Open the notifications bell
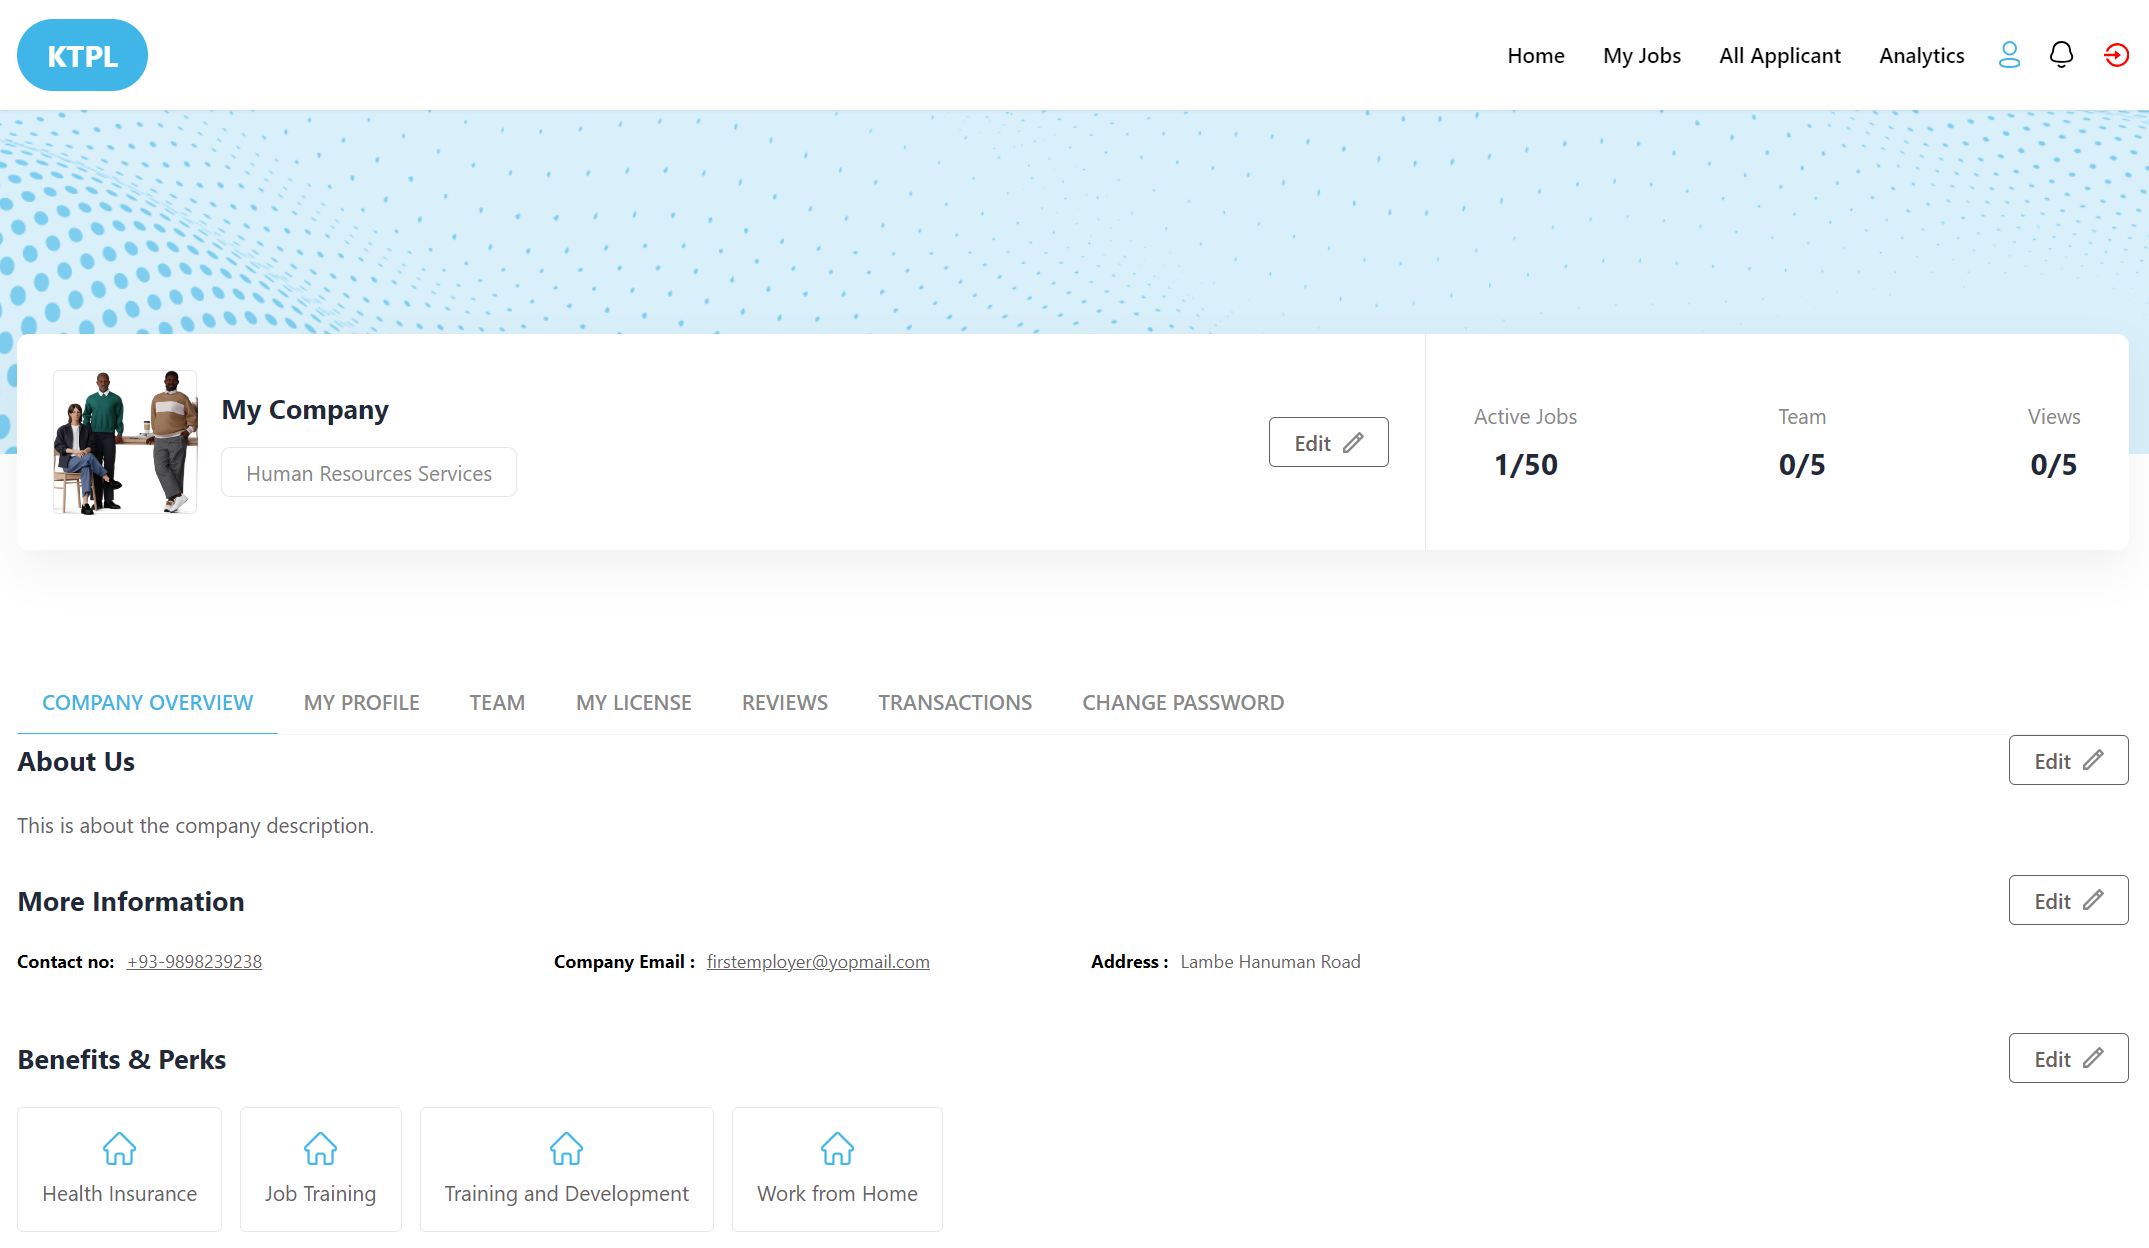Screen dimensions: 2149x1248 (x=2061, y=55)
